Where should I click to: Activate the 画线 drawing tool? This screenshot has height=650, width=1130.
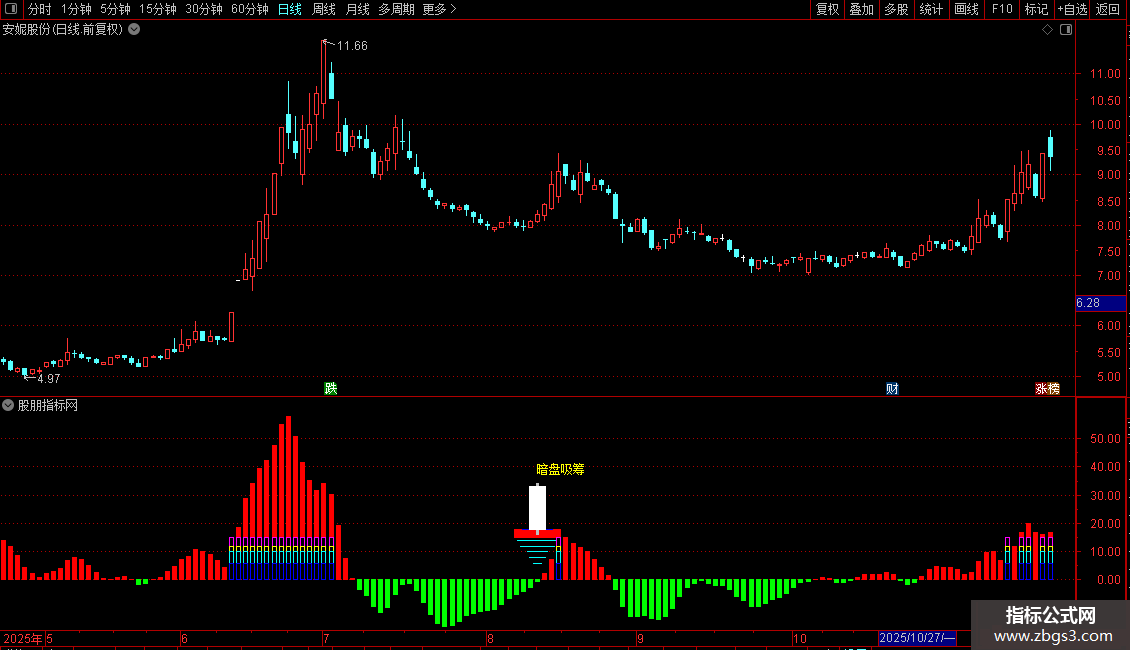pyautogui.click(x=966, y=9)
